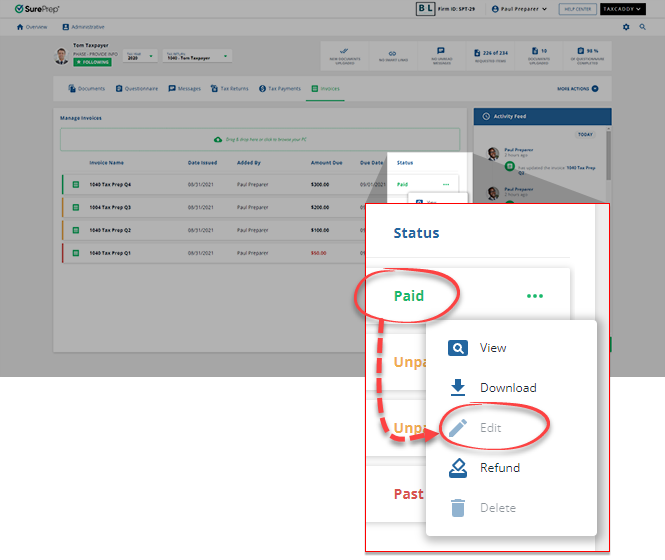The height and width of the screenshot is (560, 665).
Task: Choose Edit from the invoice menu
Action: [x=511, y=428]
